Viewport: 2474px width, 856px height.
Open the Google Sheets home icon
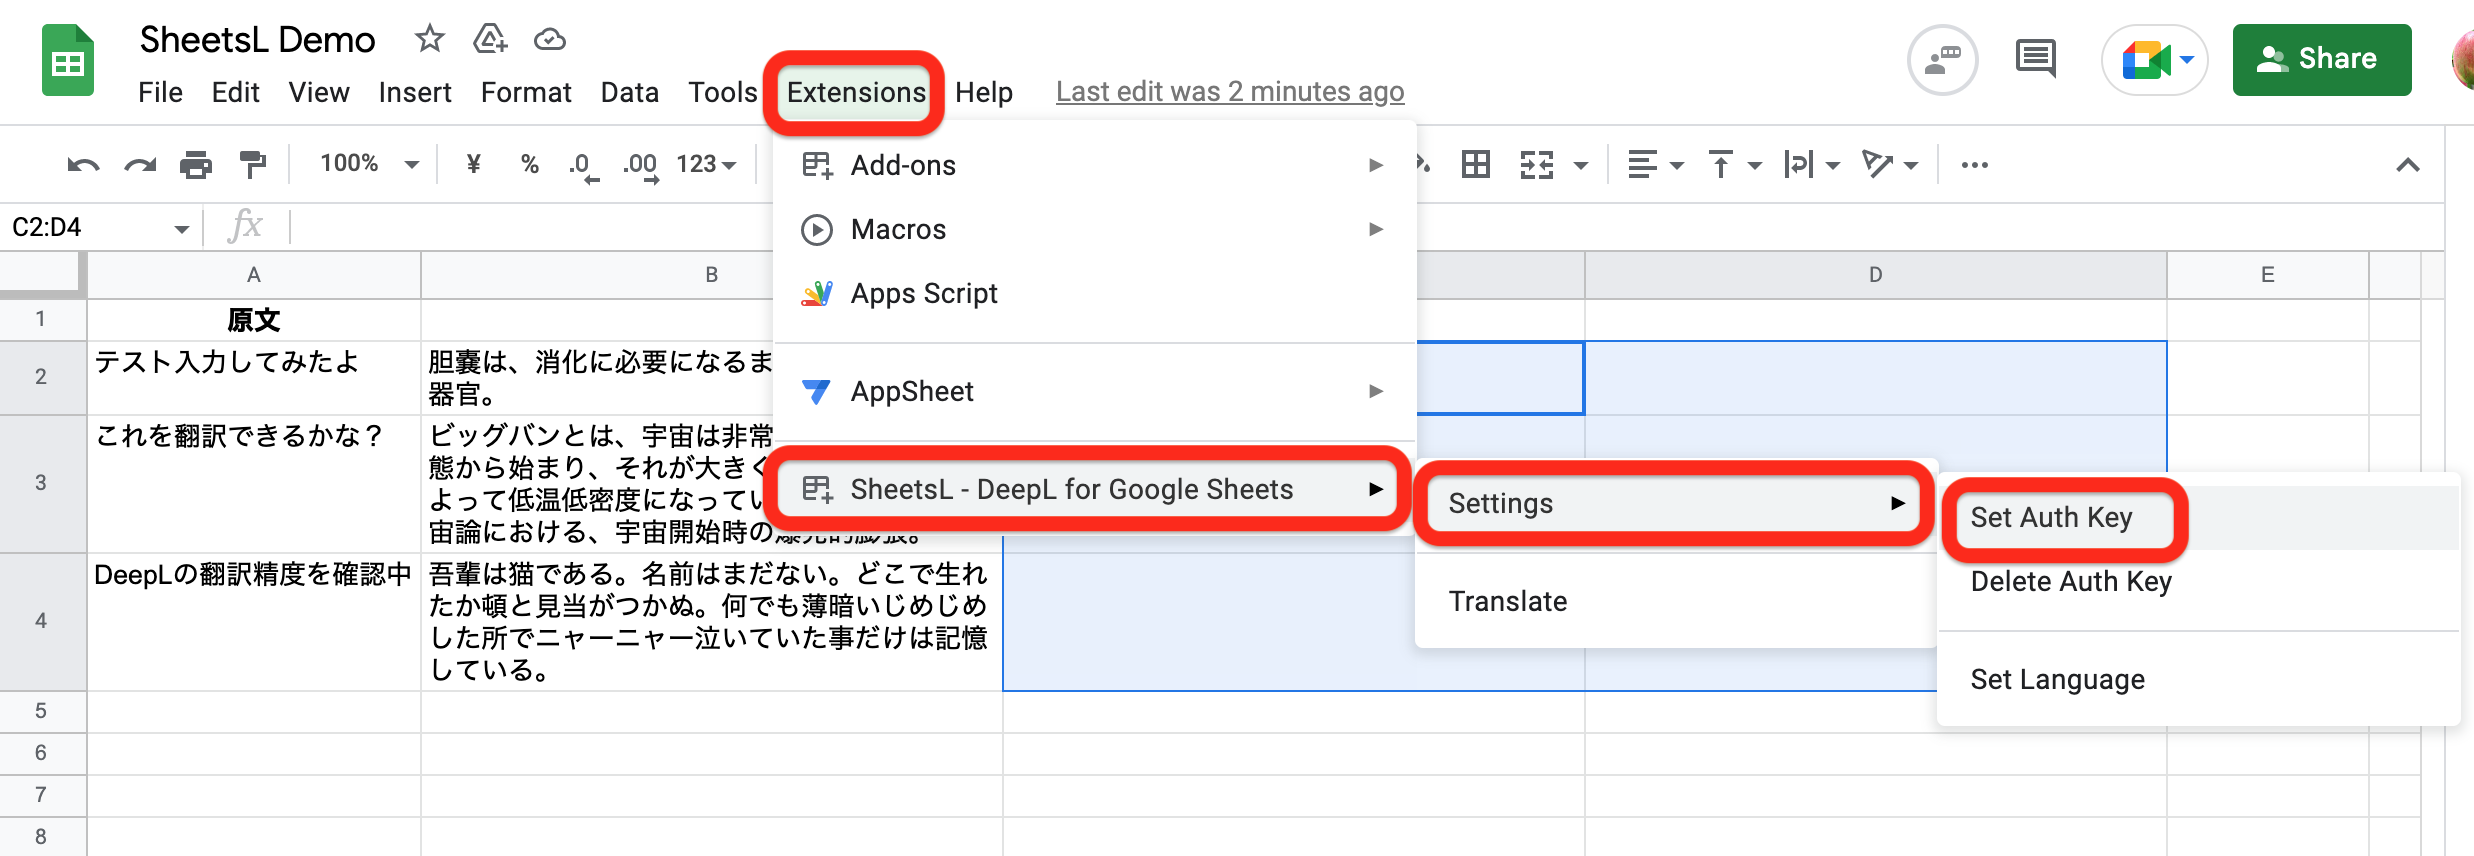click(x=68, y=62)
